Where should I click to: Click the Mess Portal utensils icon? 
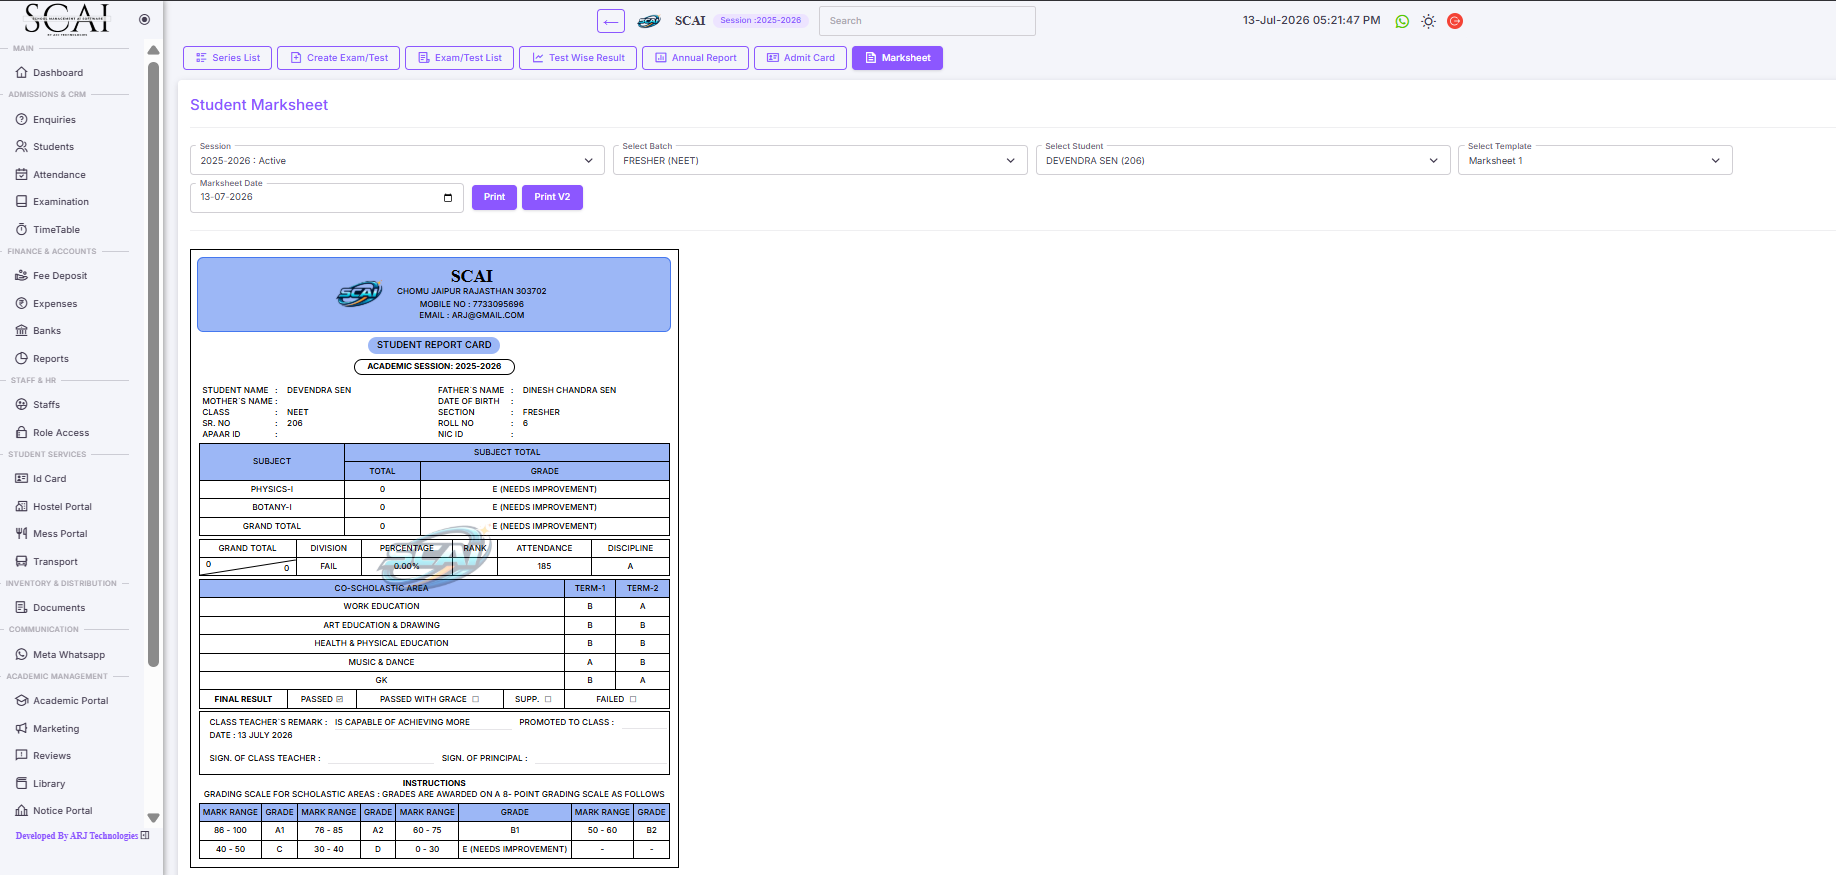22,533
